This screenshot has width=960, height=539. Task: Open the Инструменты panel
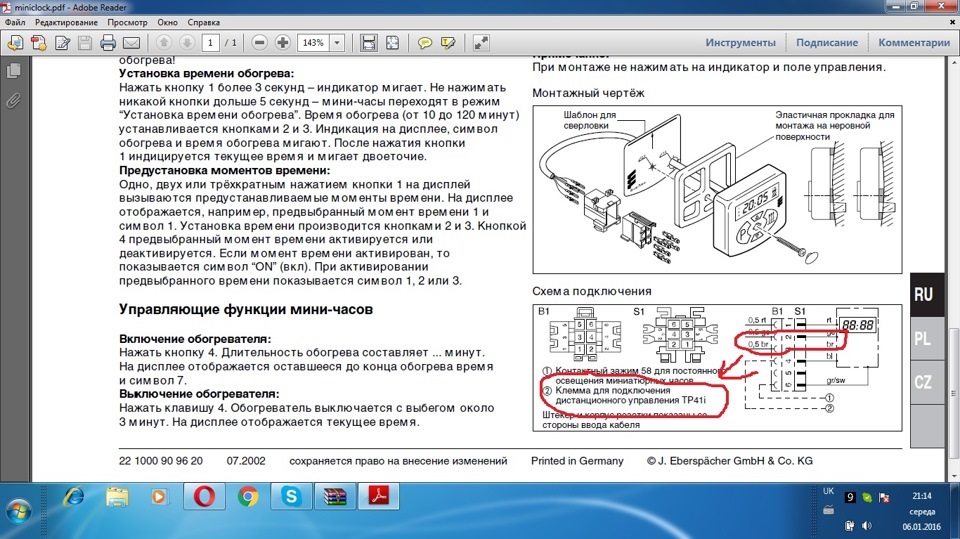pos(740,43)
